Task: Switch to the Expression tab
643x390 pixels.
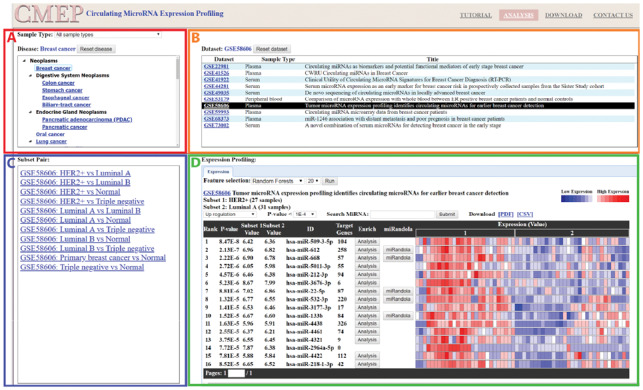Action: click(x=218, y=172)
